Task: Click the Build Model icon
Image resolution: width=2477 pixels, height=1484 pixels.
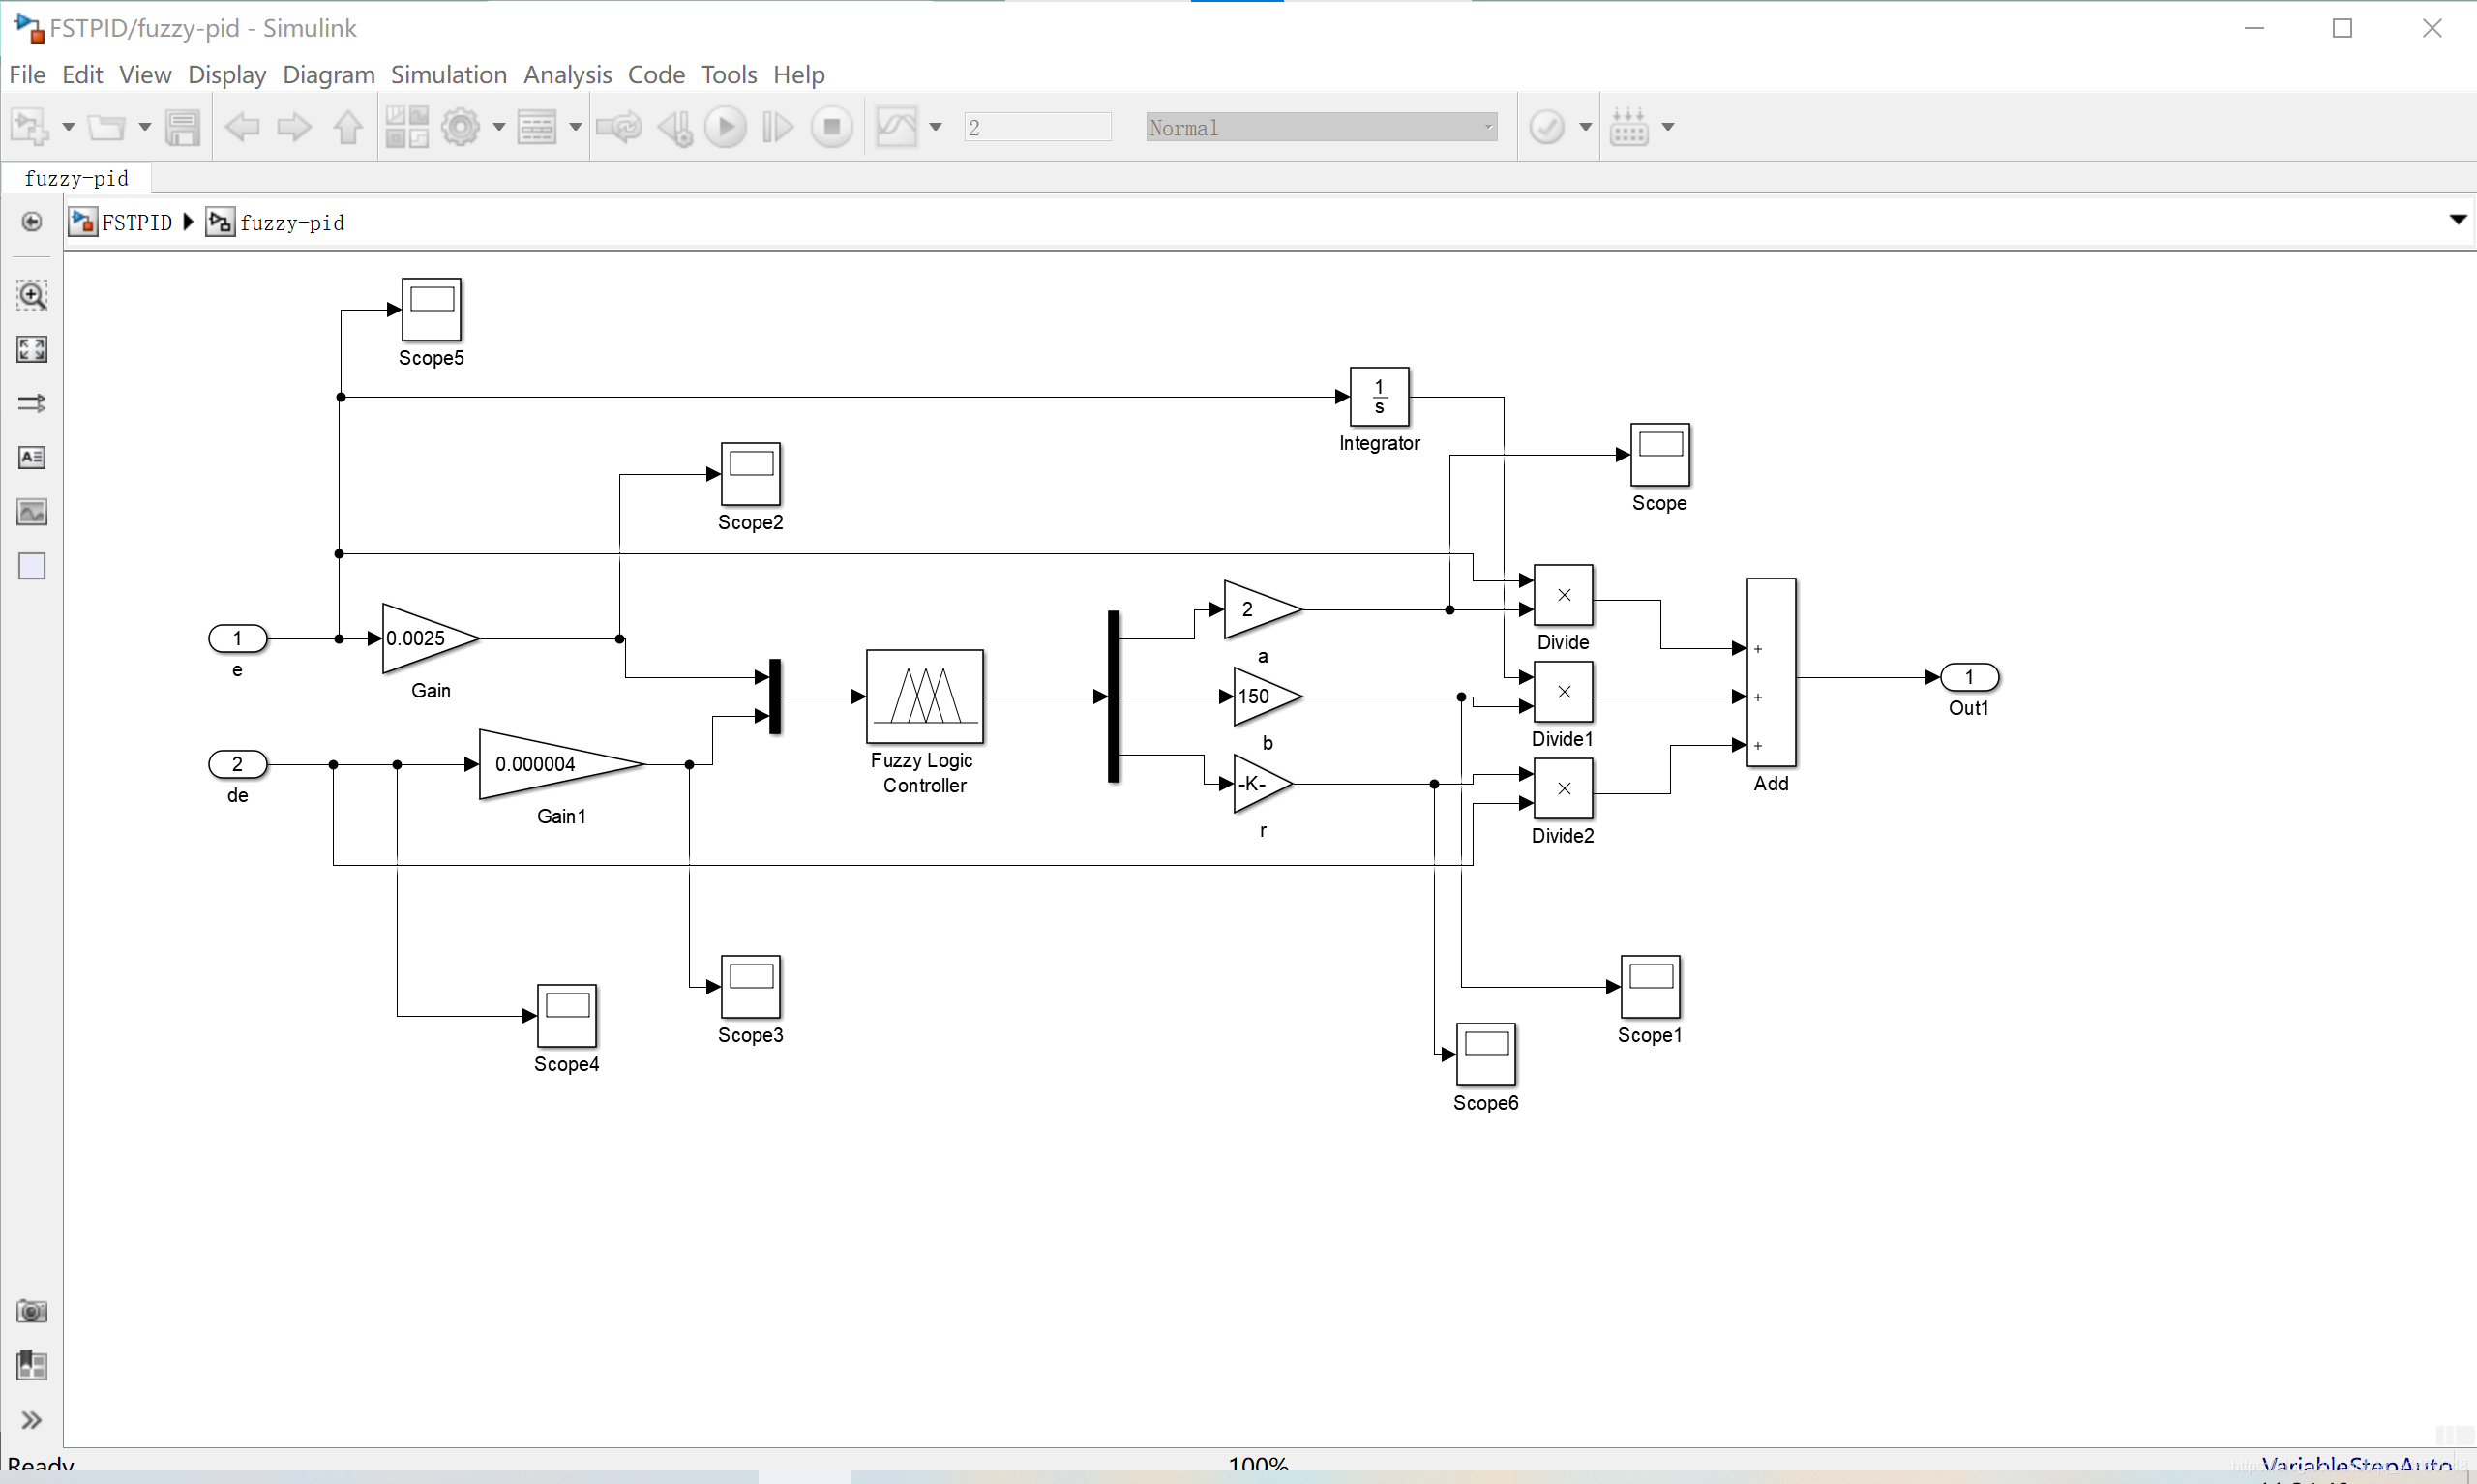Action: coord(1630,127)
